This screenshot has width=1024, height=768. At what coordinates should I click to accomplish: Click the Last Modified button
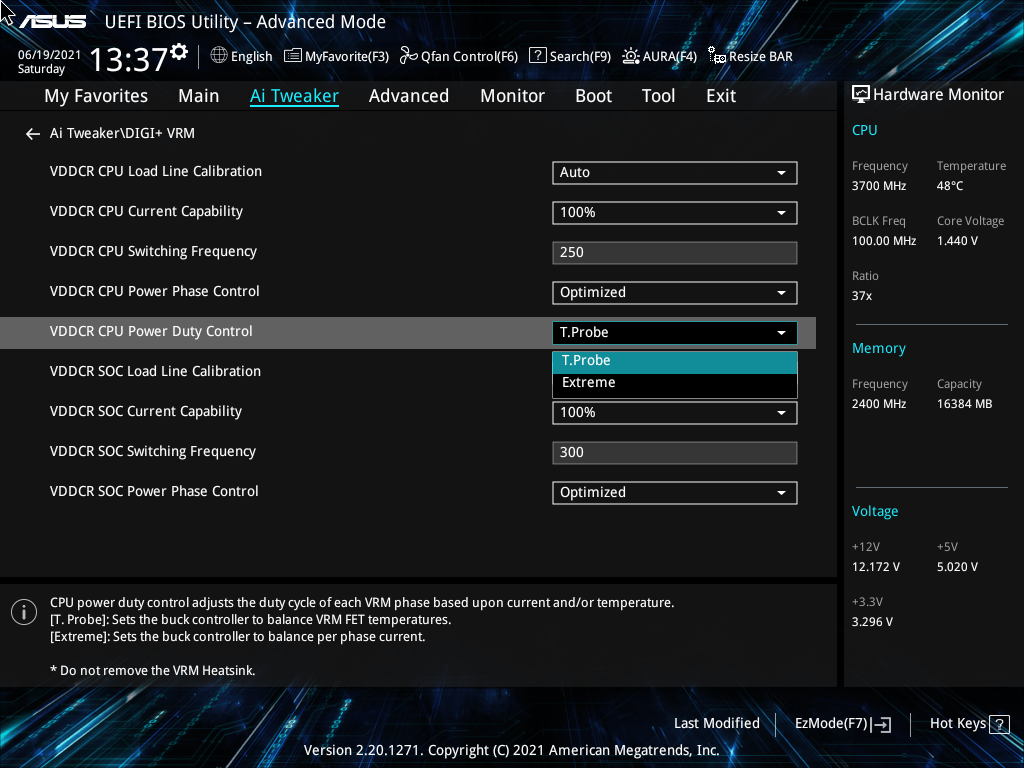pyautogui.click(x=716, y=723)
